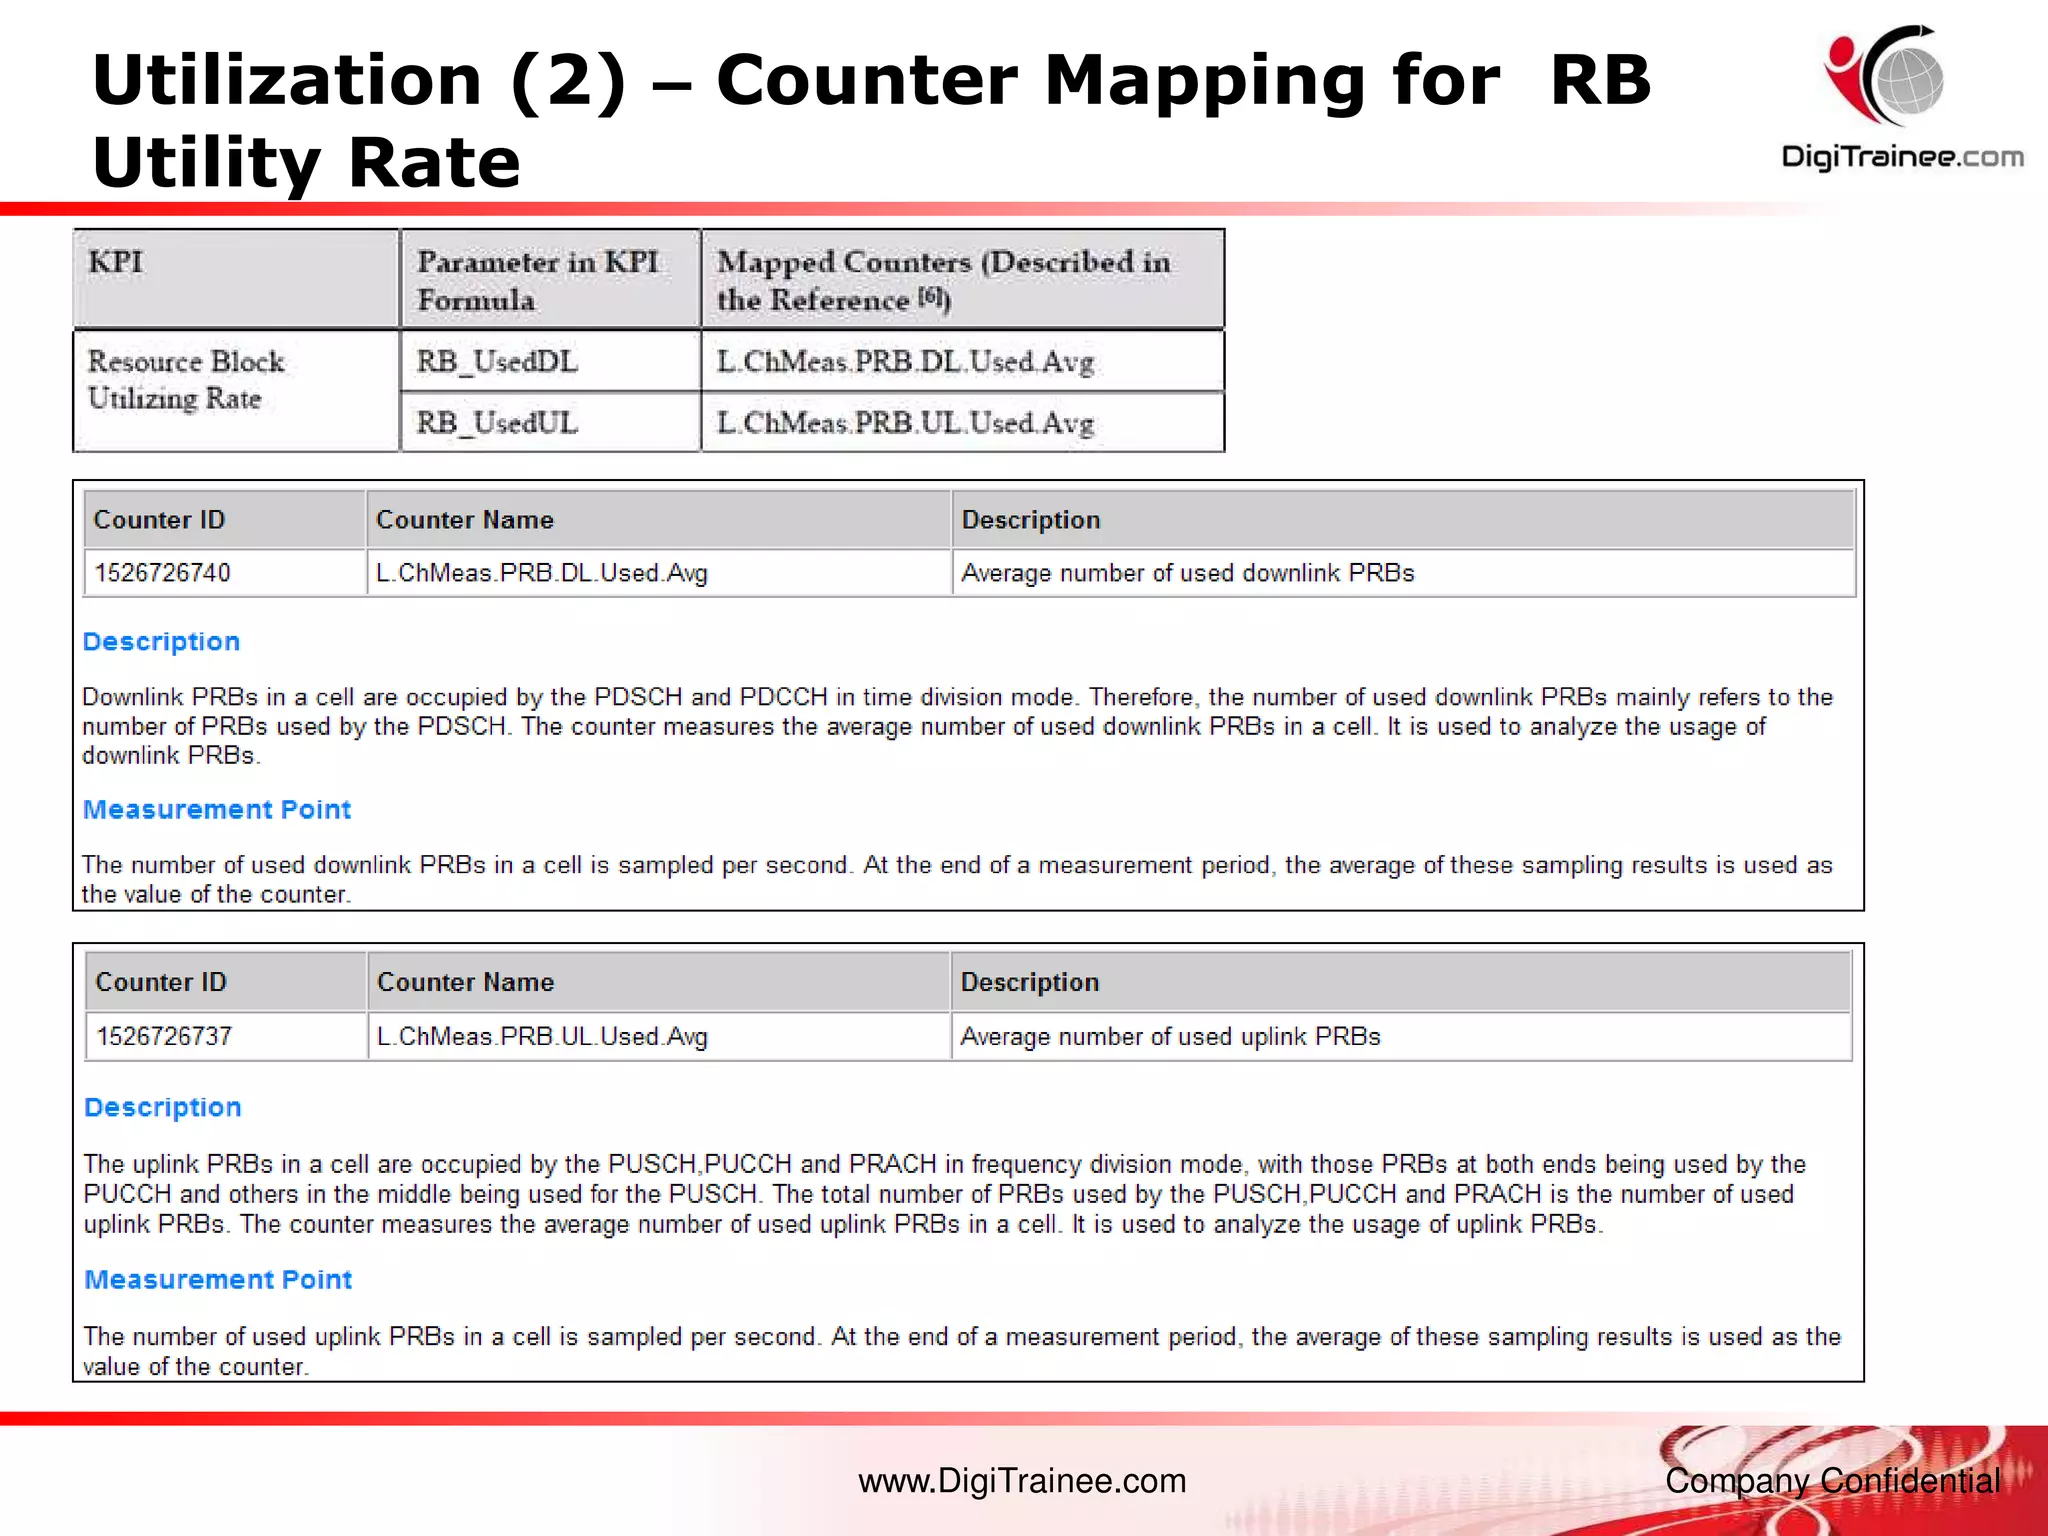
Task: Click blue 'Measurement Point' heading in downlink section
Action: 217,810
